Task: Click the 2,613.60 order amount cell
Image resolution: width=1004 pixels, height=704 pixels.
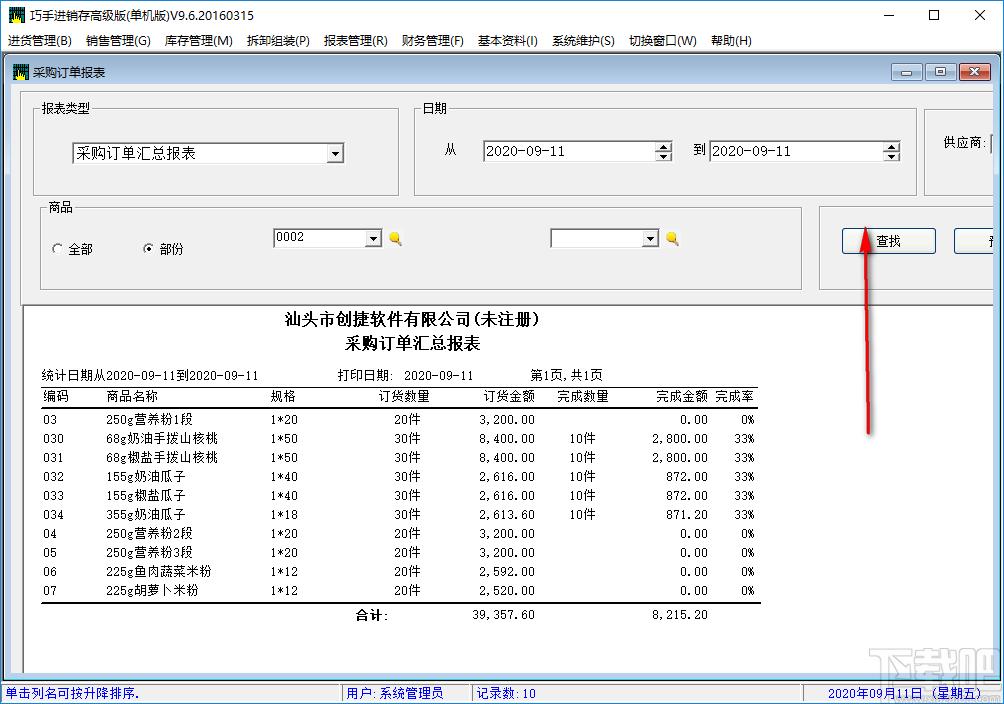Action: pos(507,514)
